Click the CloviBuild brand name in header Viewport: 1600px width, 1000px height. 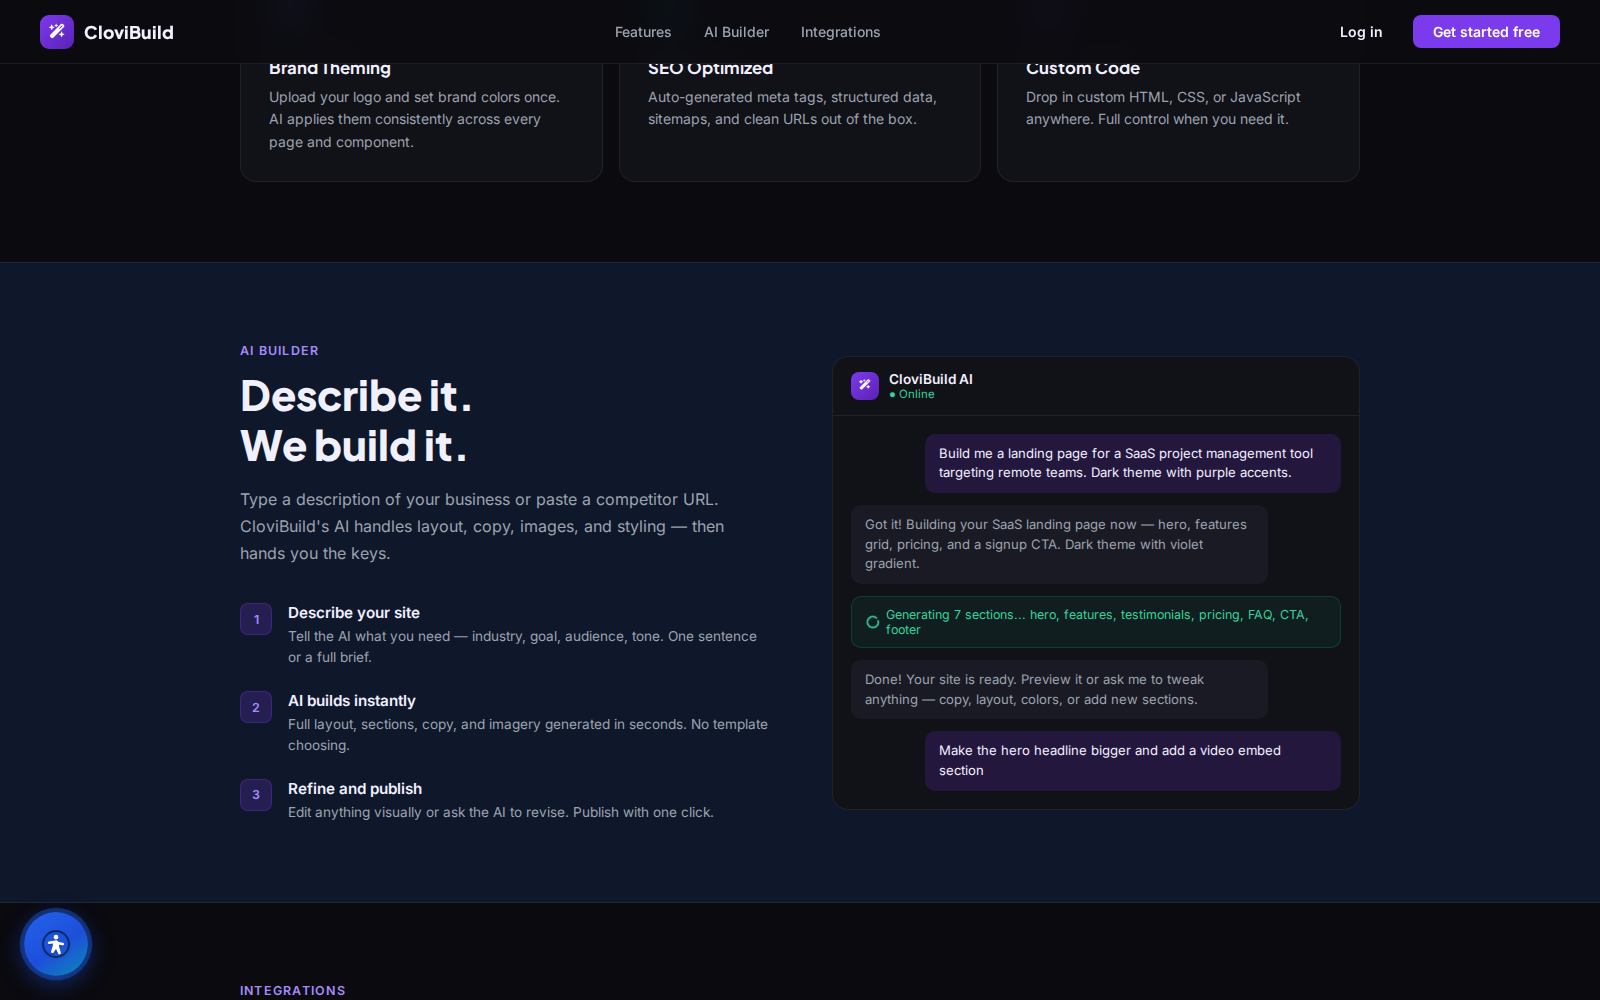[x=129, y=32]
